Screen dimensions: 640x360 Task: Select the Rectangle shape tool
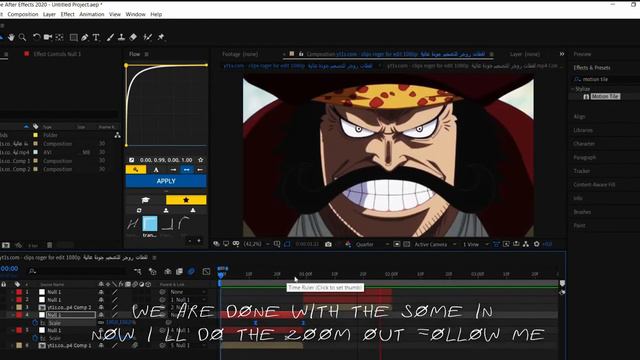coord(73,37)
